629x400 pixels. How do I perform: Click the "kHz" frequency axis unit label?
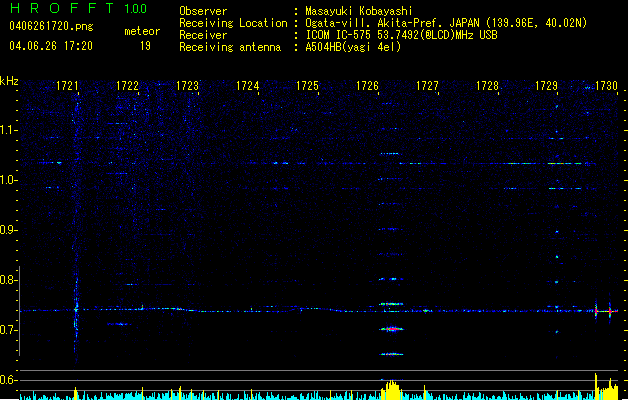pos(9,81)
